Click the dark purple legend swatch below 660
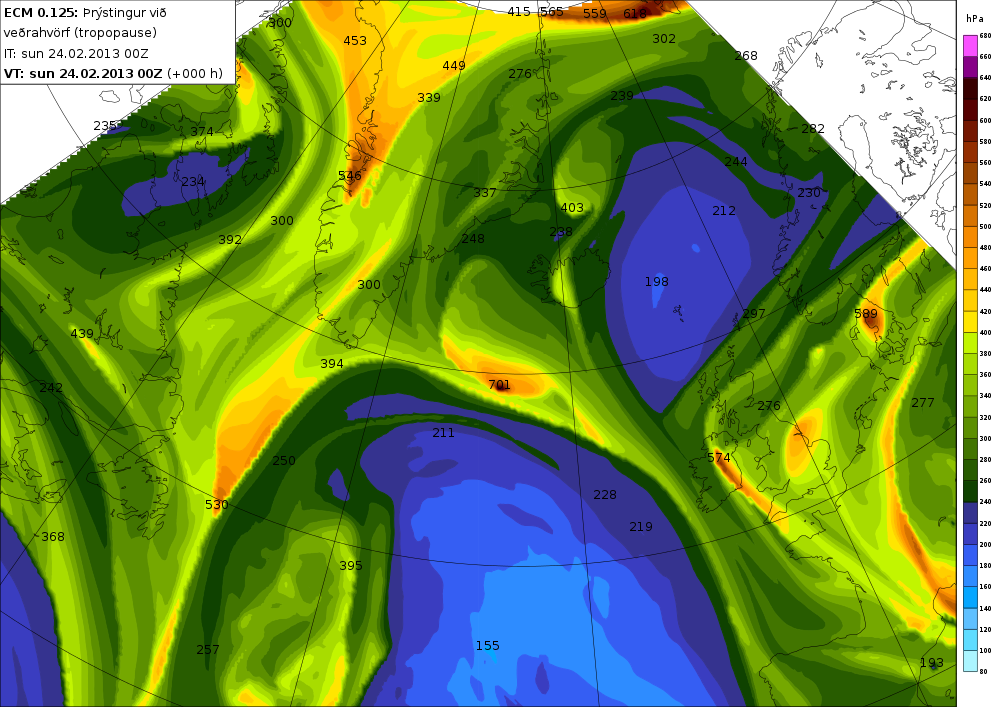1000x707 pixels. (x=970, y=67)
